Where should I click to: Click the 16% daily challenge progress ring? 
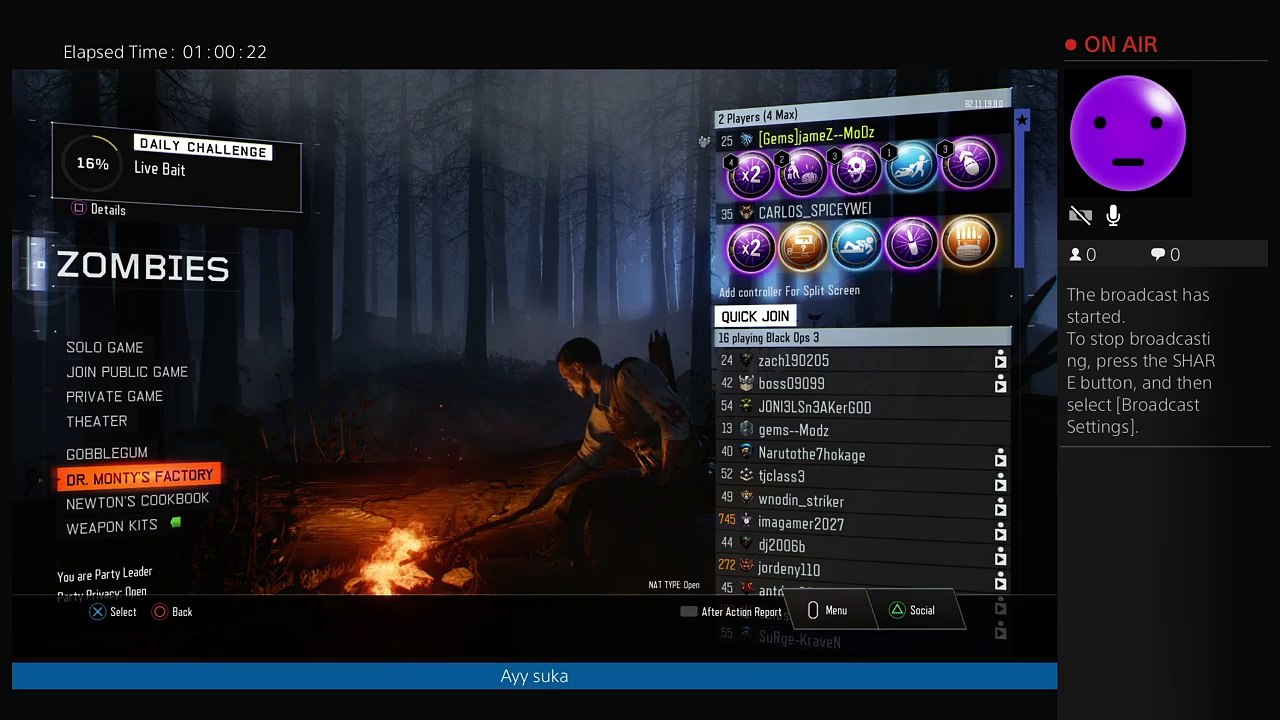click(92, 163)
